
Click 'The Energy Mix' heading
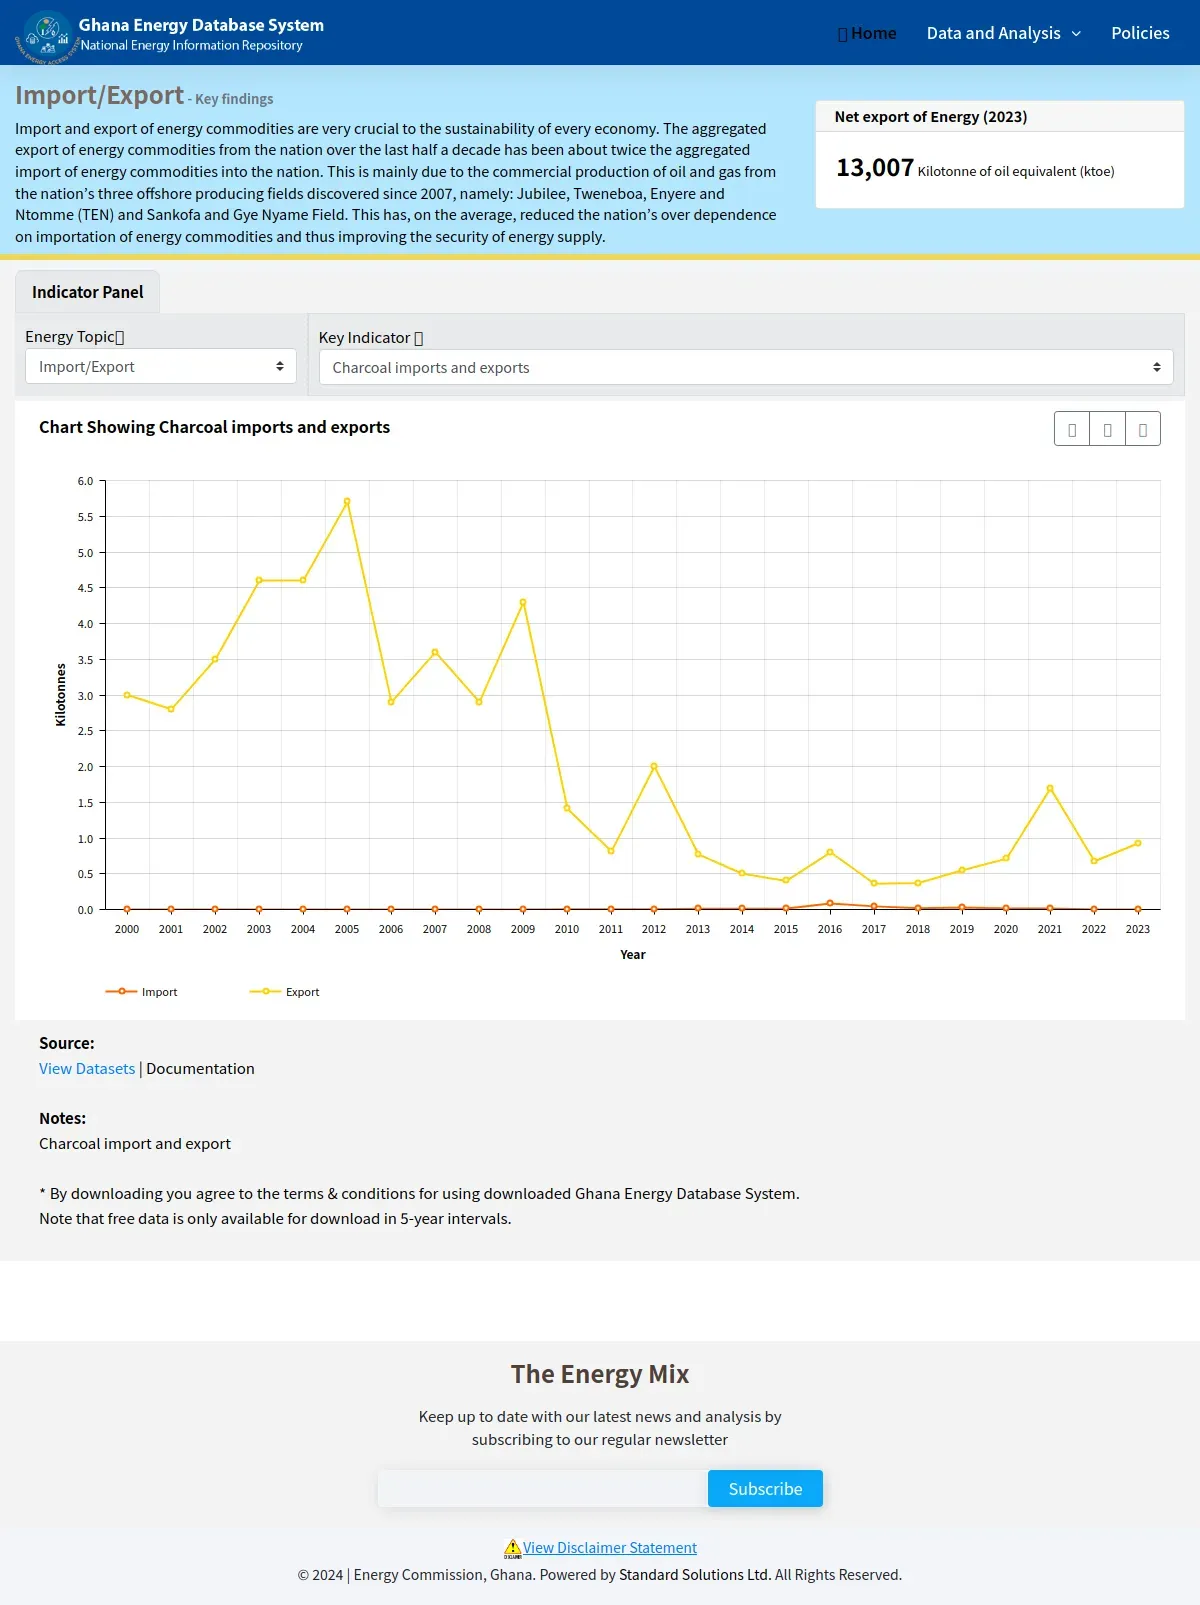tap(600, 1374)
